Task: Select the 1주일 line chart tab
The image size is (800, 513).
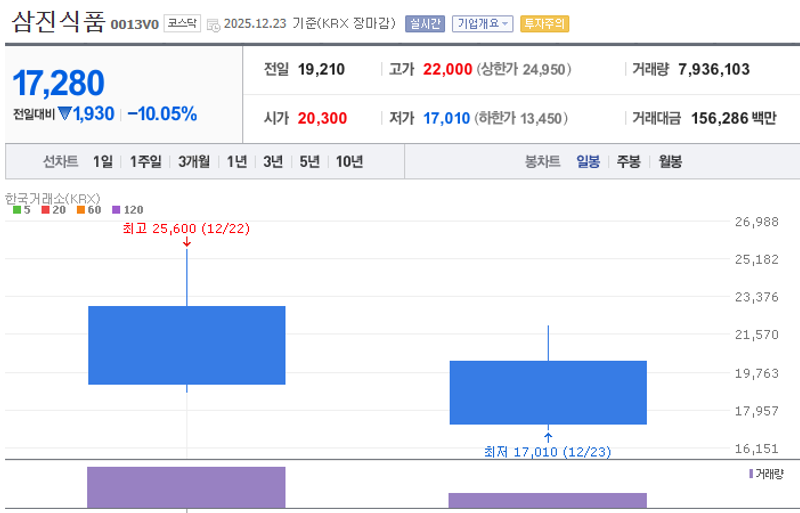Action: [x=145, y=162]
